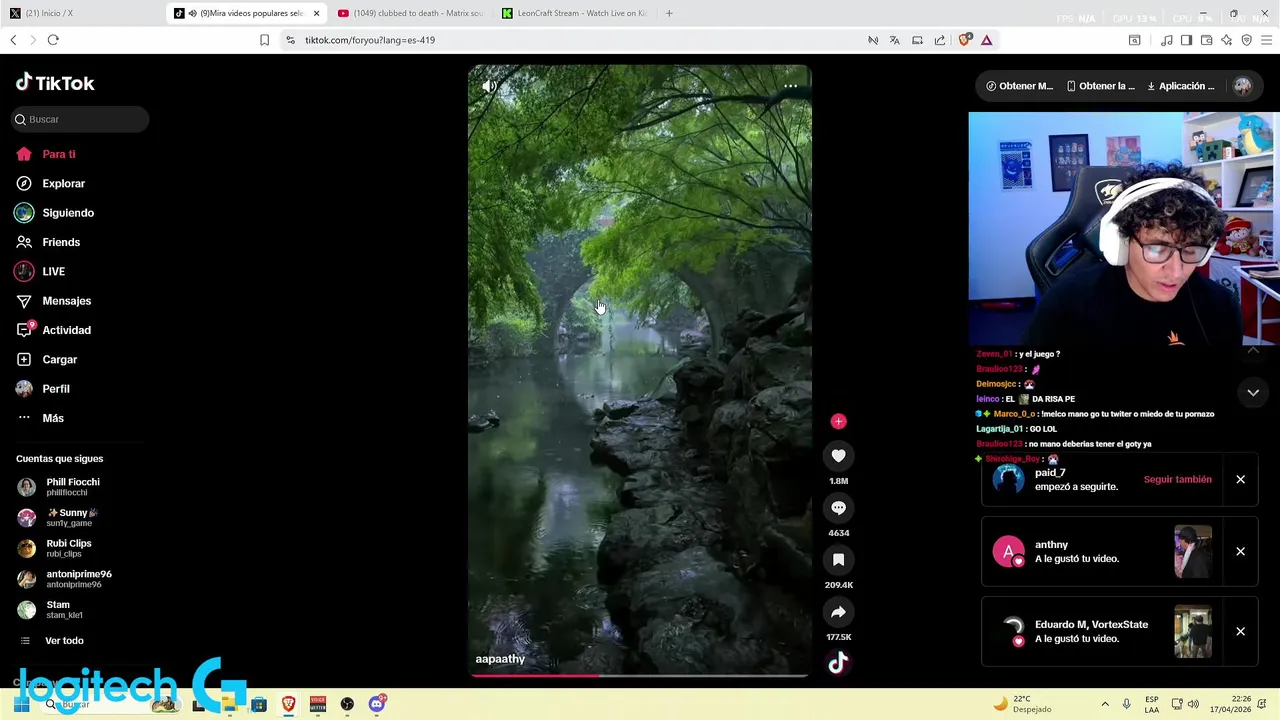Dismiss anthny like notification
Image resolution: width=1280 pixels, height=720 pixels.
[x=1240, y=551]
